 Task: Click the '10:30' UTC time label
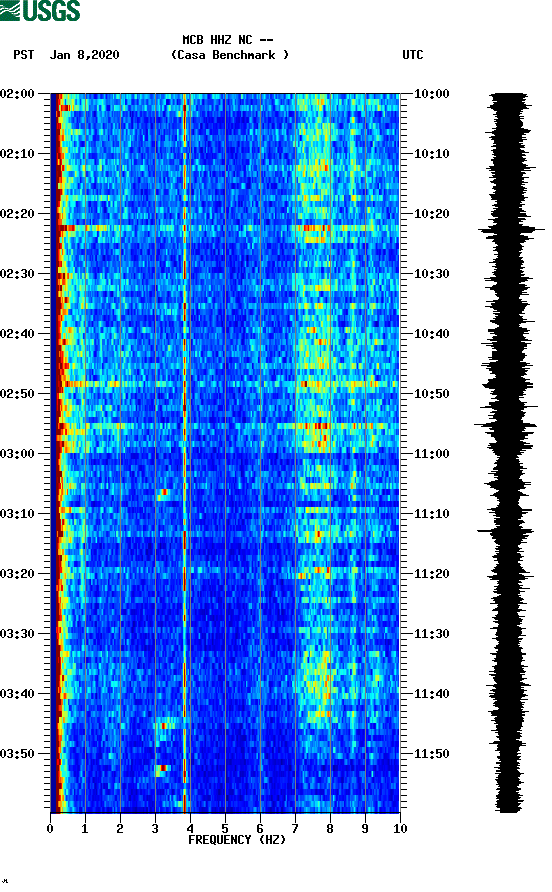431,274
